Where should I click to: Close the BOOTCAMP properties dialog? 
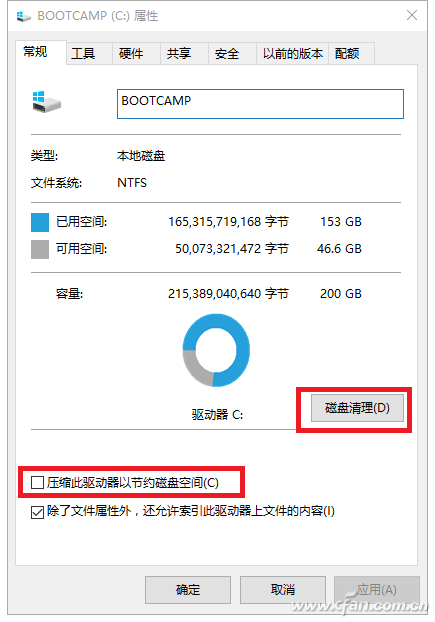tap(412, 15)
